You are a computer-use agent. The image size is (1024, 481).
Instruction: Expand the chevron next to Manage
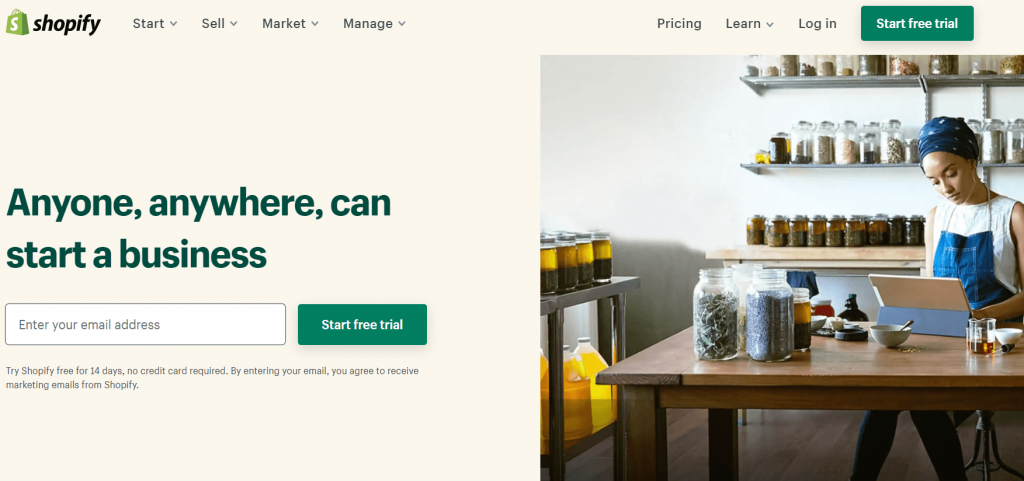click(402, 24)
